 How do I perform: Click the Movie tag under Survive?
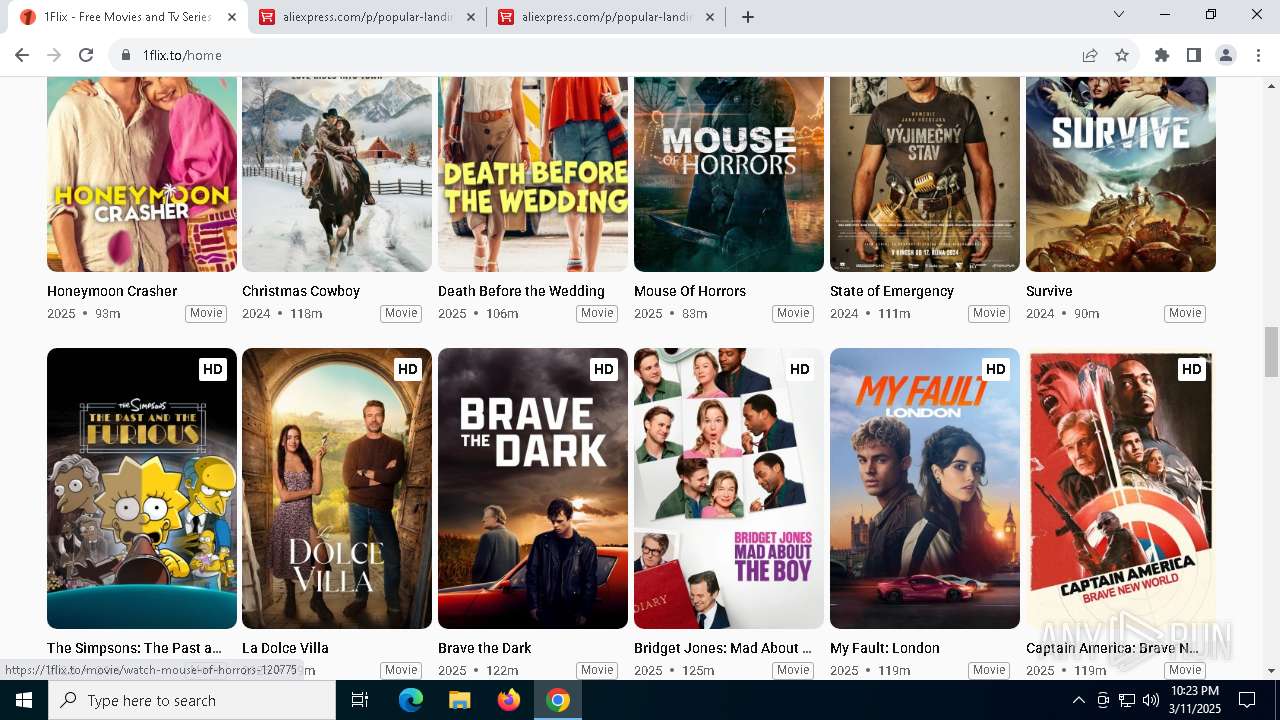1185,314
